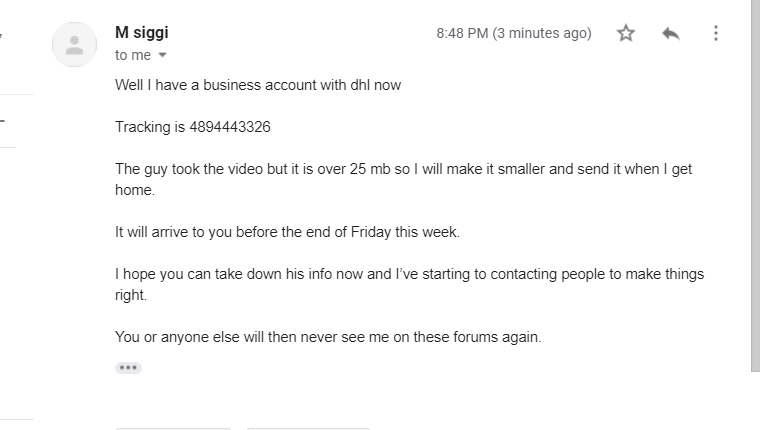Open the More options three-dot menu
Screen dimensions: 760x430
(716, 33)
